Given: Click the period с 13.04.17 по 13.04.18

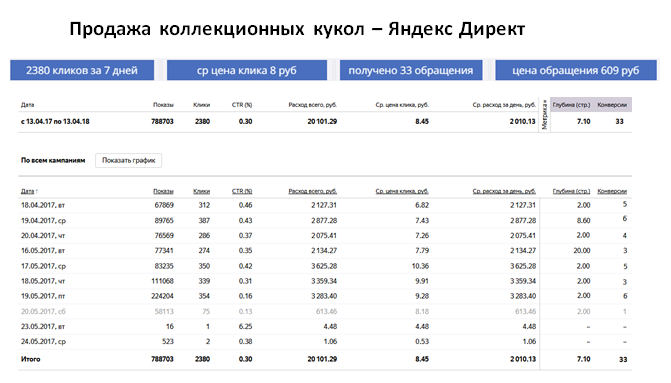Looking at the screenshot, I should [x=55, y=122].
